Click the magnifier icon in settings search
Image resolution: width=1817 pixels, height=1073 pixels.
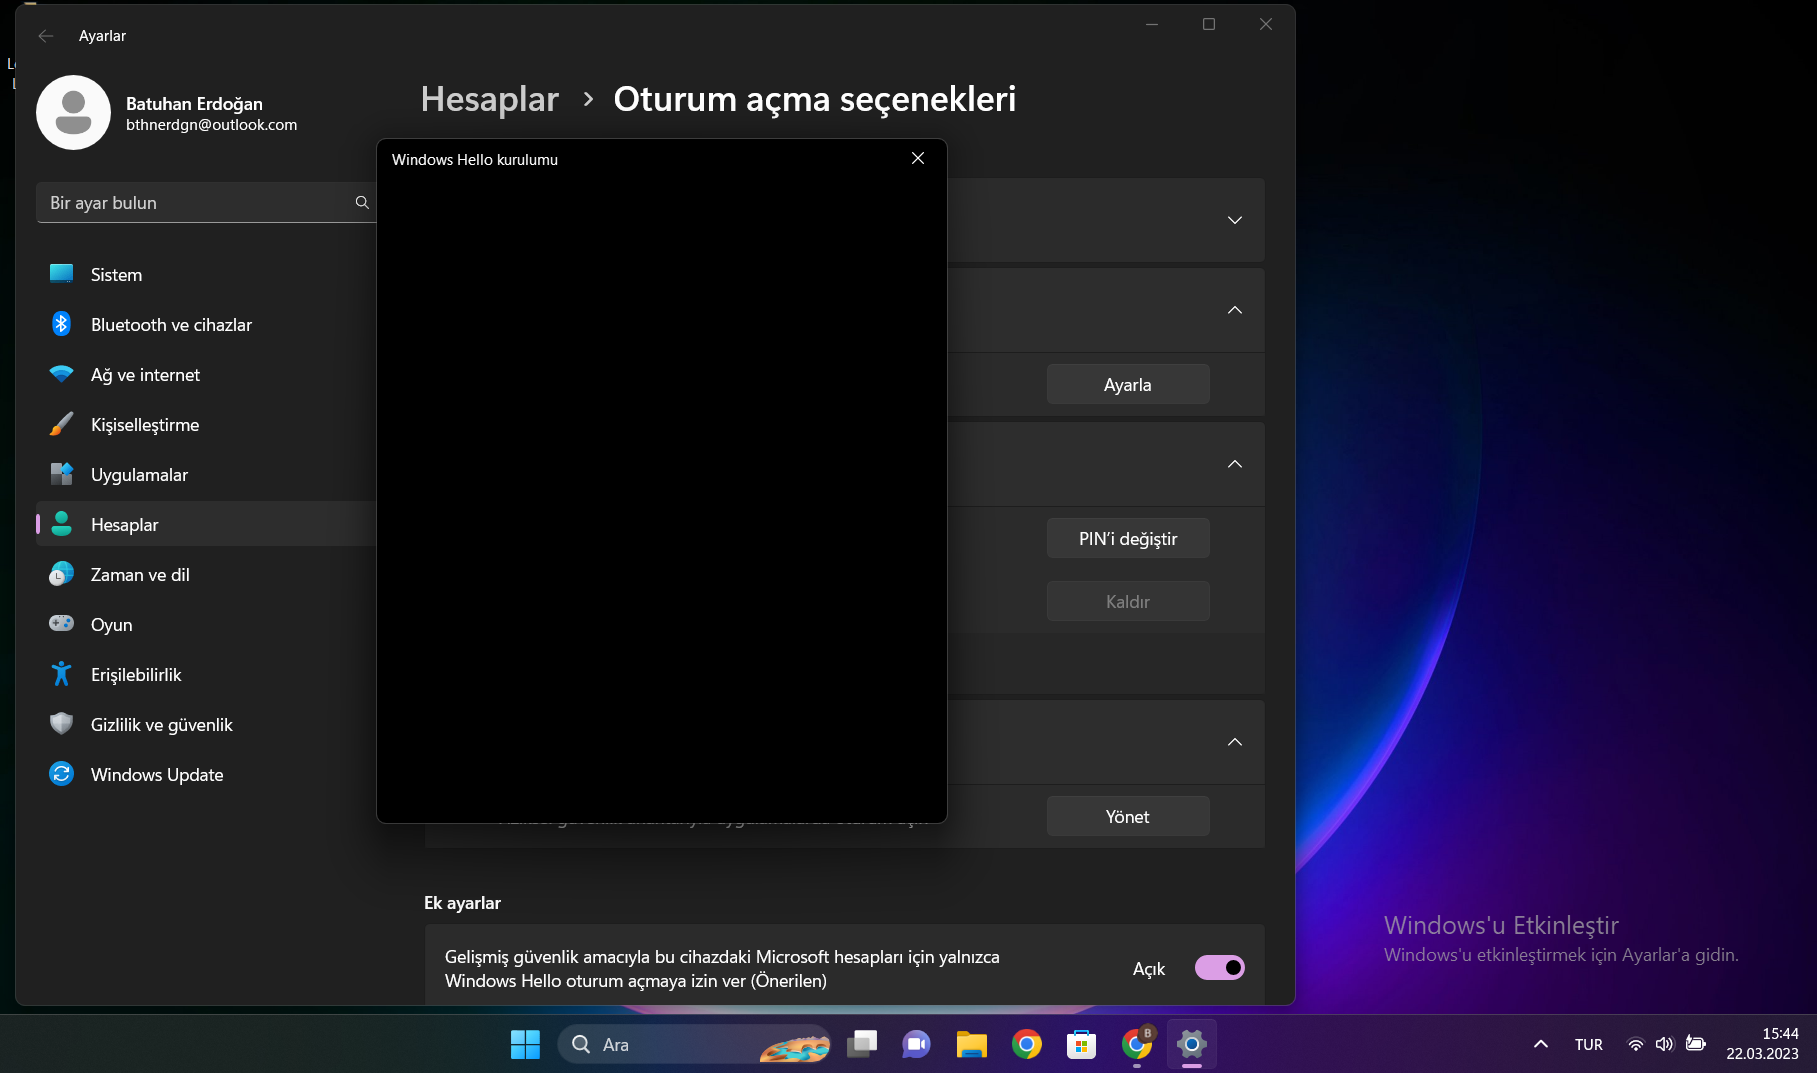pos(362,202)
